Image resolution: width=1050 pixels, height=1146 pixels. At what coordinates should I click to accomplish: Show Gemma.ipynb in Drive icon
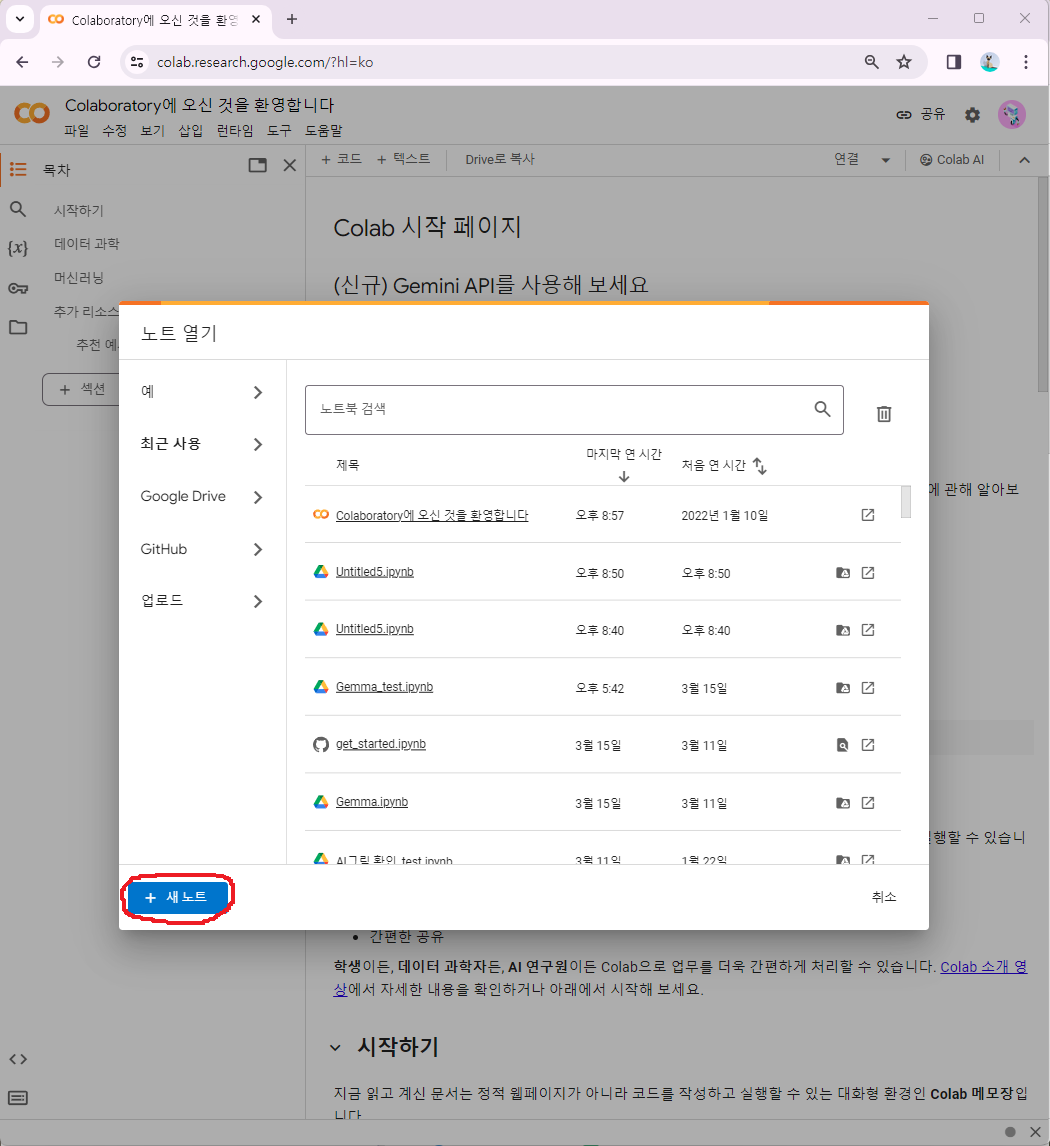pyautogui.click(x=842, y=802)
